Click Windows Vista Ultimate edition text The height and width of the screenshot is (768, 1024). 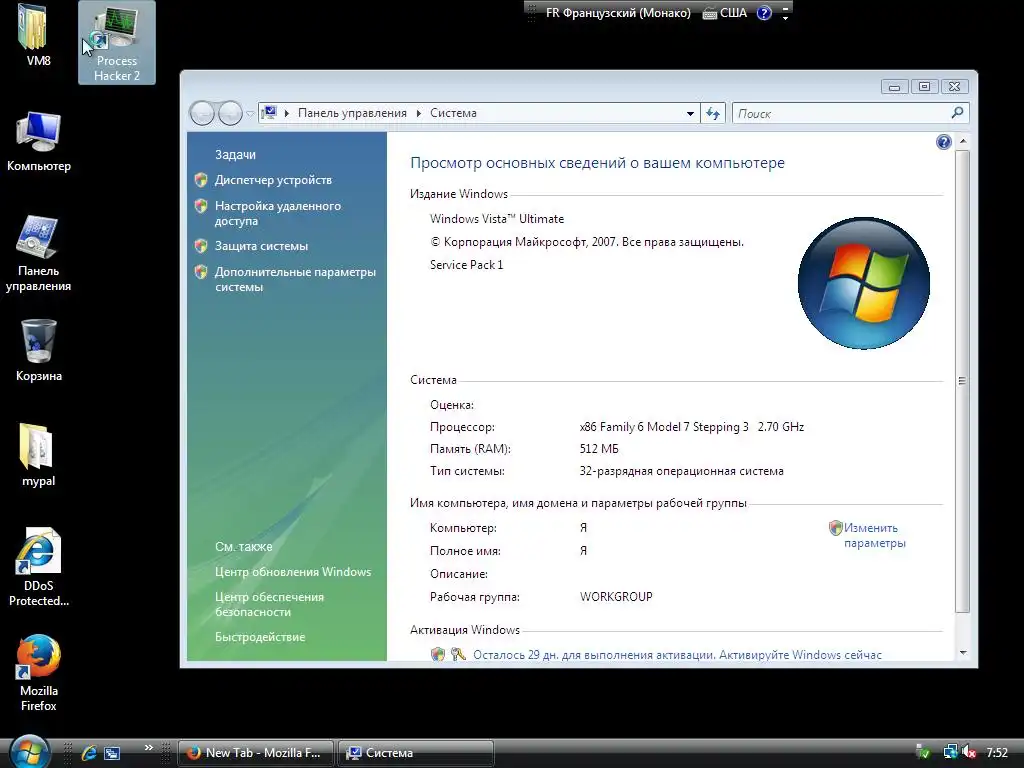pyautogui.click(x=496, y=219)
